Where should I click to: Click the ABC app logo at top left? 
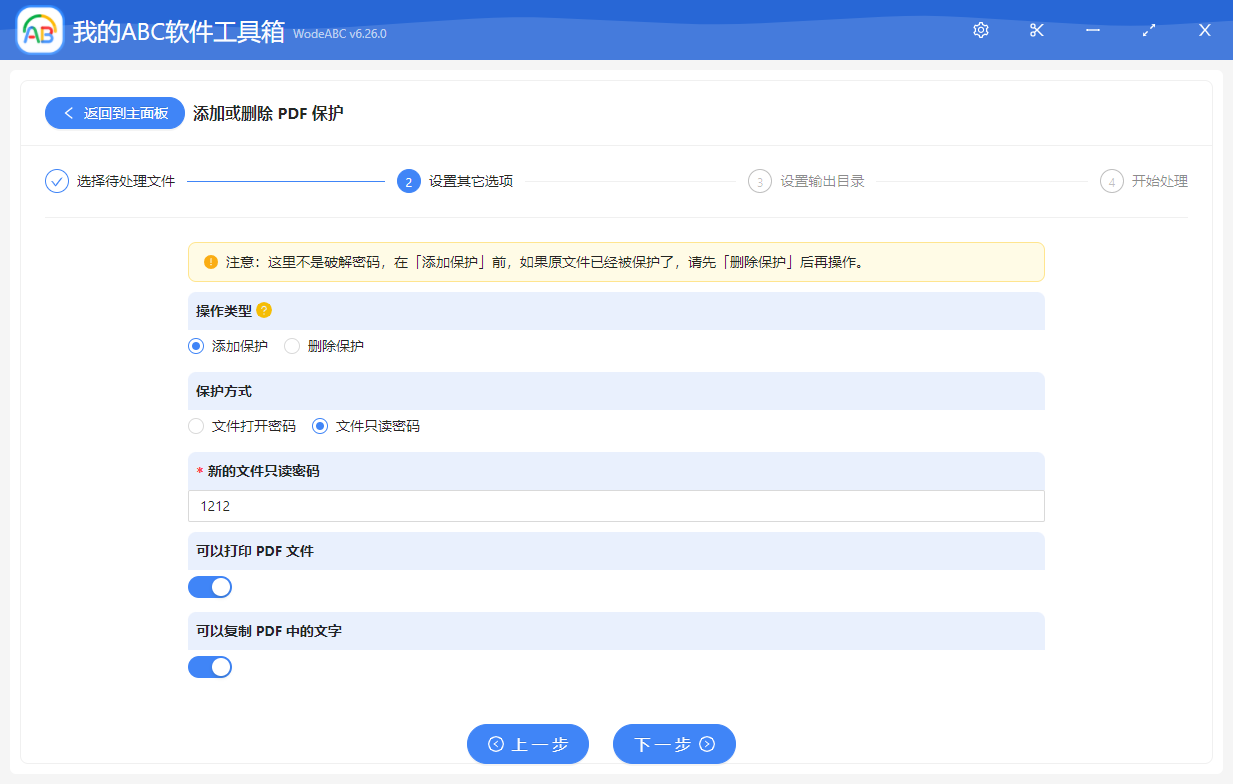click(38, 30)
